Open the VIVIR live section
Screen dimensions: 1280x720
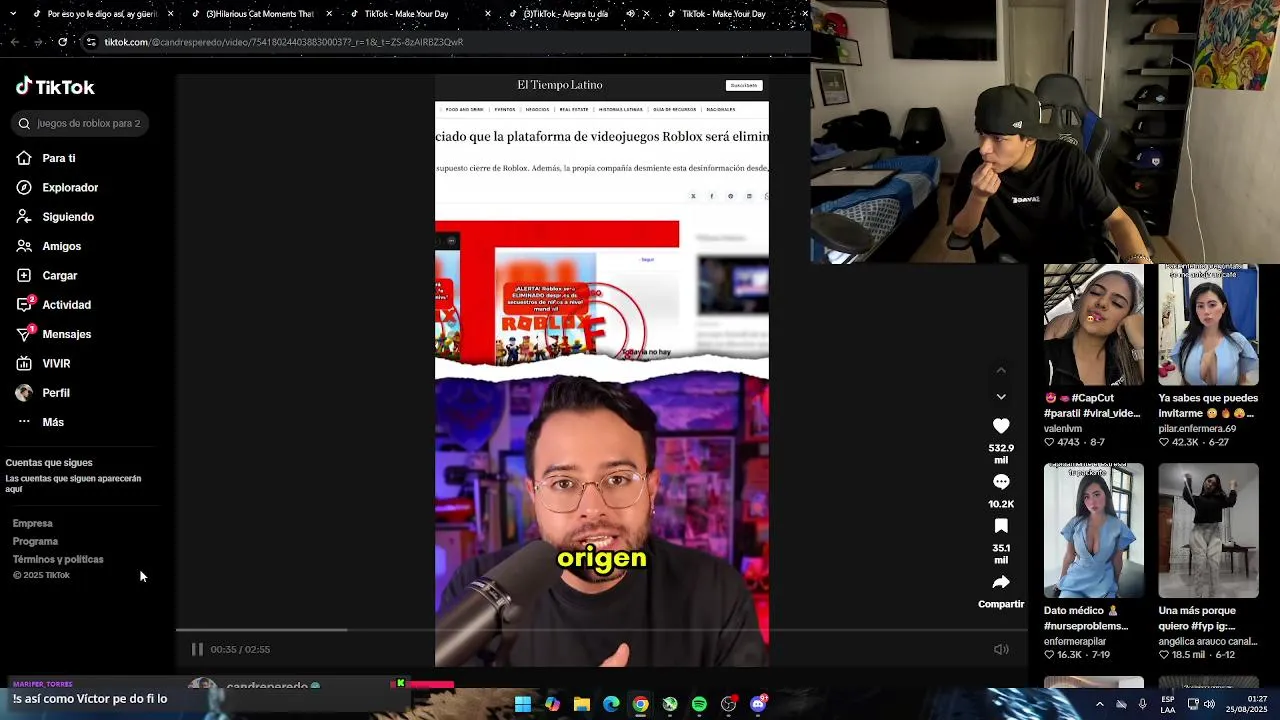click(43, 363)
